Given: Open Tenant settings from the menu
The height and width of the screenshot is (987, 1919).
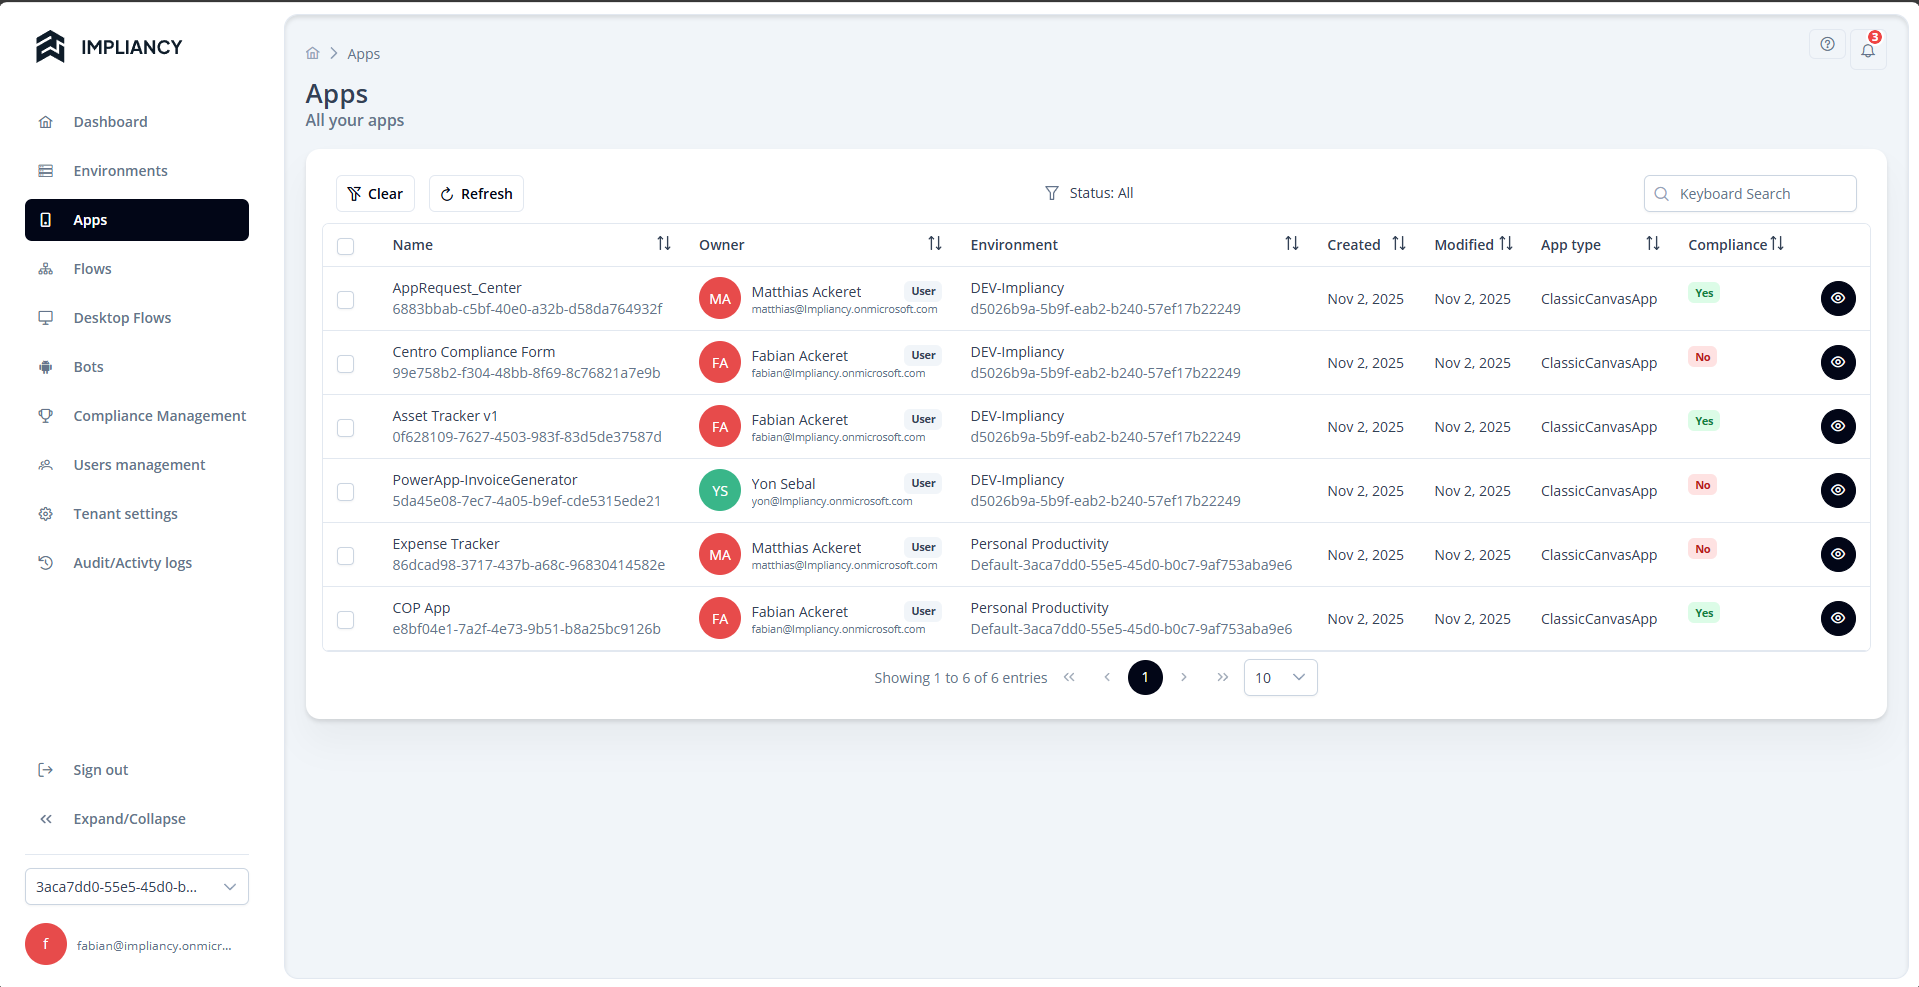Looking at the screenshot, I should 124,513.
